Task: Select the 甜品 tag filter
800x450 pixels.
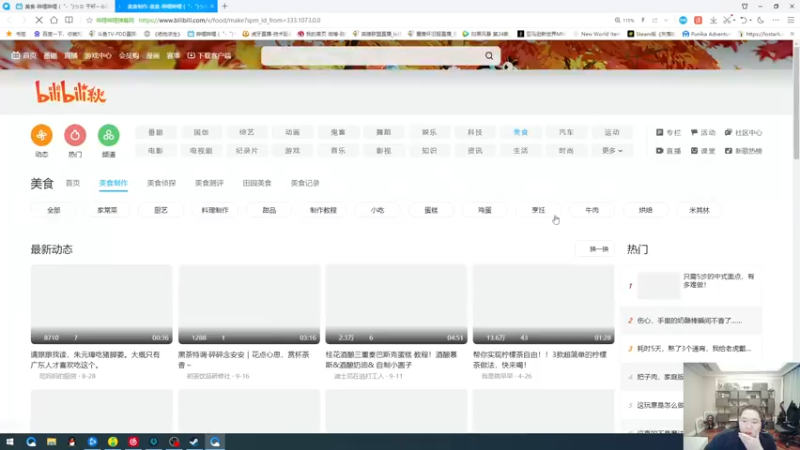Action: pyautogui.click(x=269, y=210)
